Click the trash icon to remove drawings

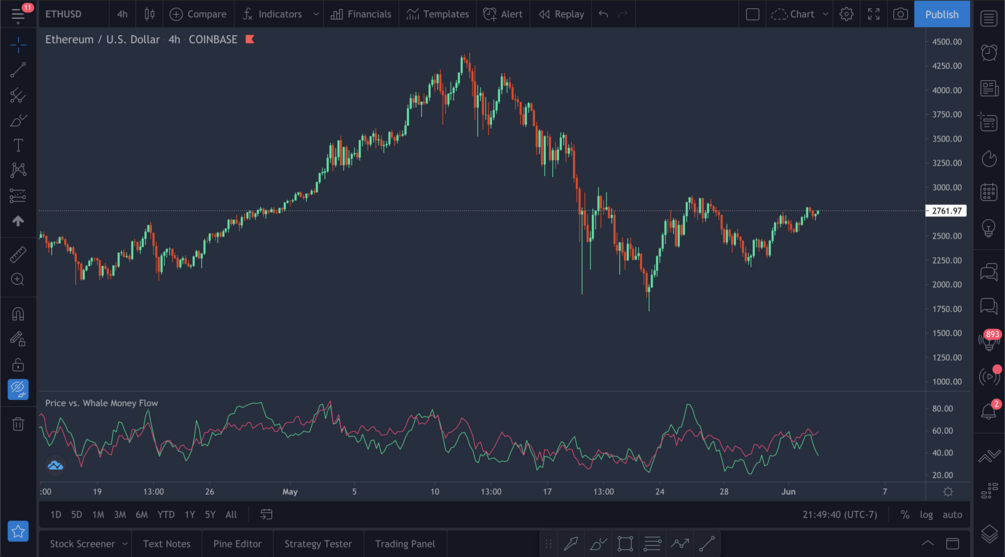click(x=18, y=424)
